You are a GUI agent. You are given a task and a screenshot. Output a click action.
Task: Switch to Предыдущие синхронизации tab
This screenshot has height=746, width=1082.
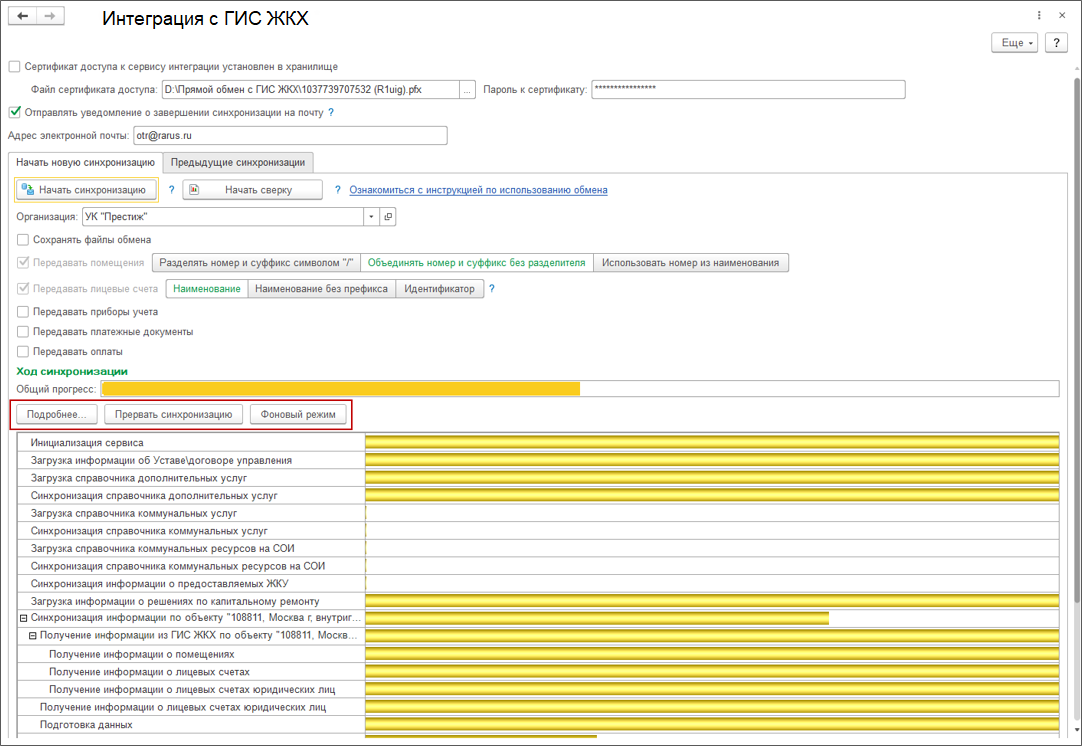point(237,162)
